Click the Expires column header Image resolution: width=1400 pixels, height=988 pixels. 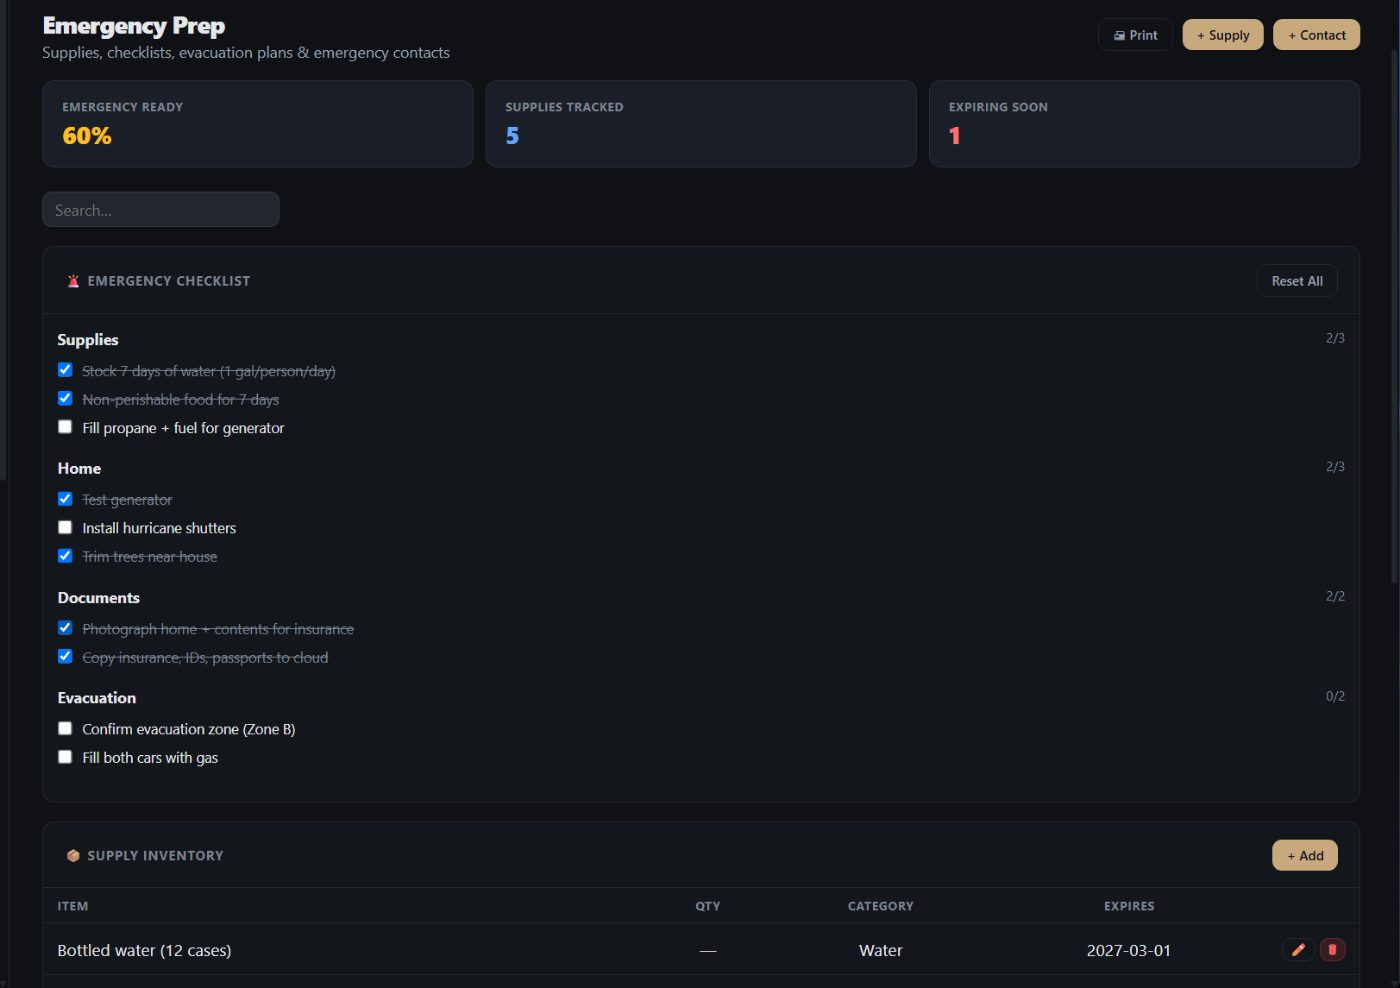click(1129, 906)
